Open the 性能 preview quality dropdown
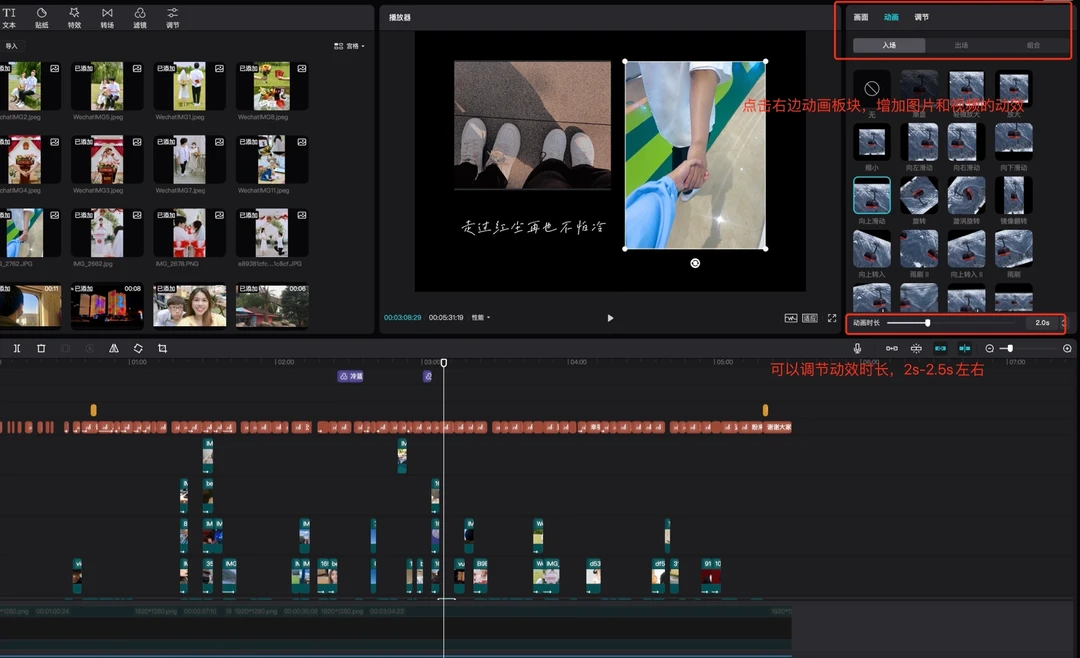1080x658 pixels. (x=481, y=318)
